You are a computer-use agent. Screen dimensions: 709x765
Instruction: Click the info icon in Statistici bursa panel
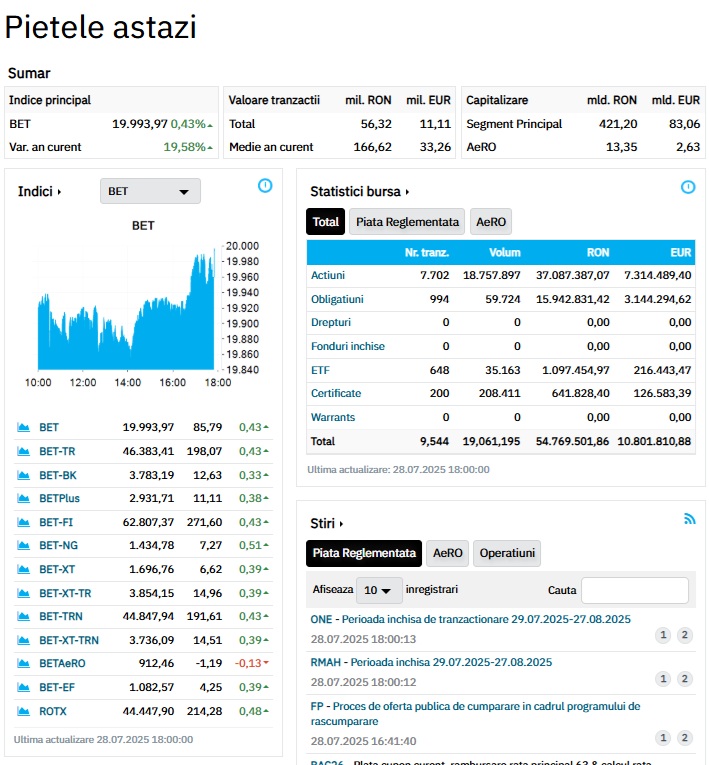688,187
